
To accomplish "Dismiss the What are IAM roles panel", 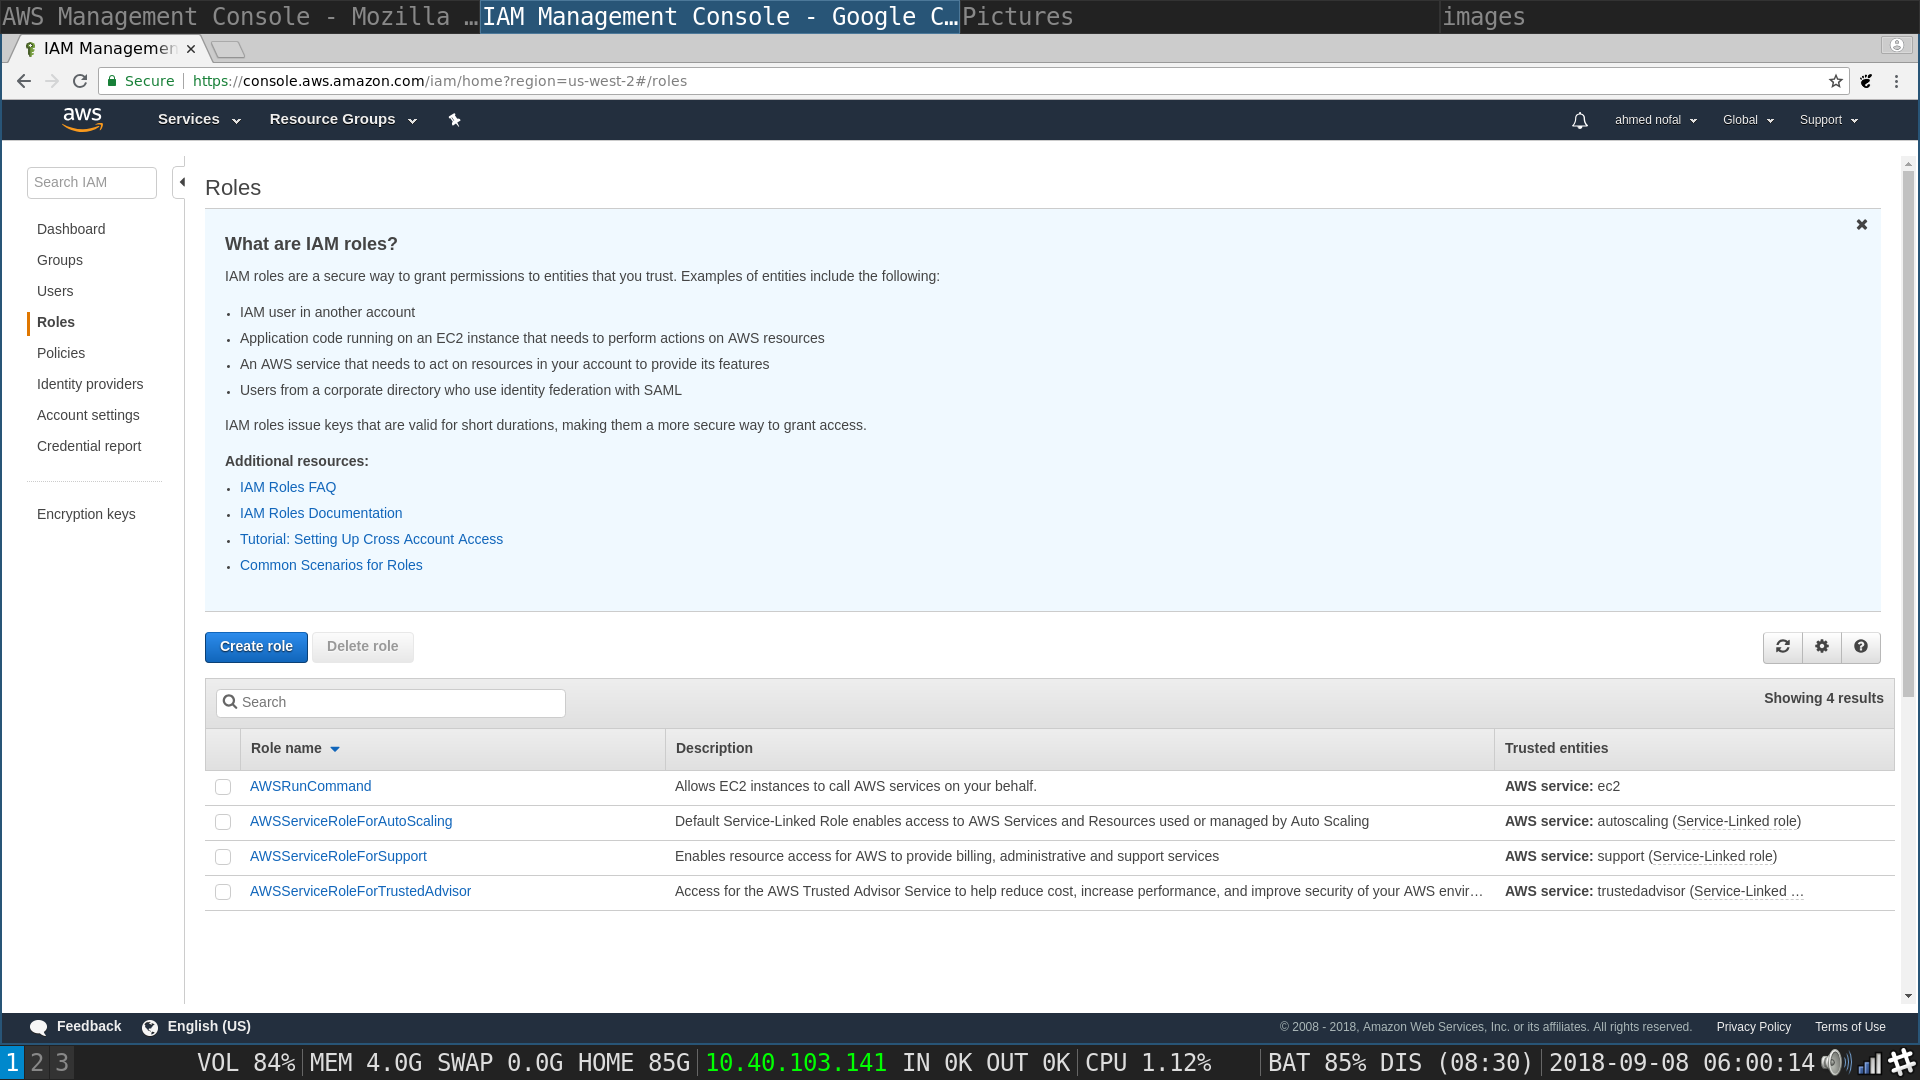I will 1861,225.
